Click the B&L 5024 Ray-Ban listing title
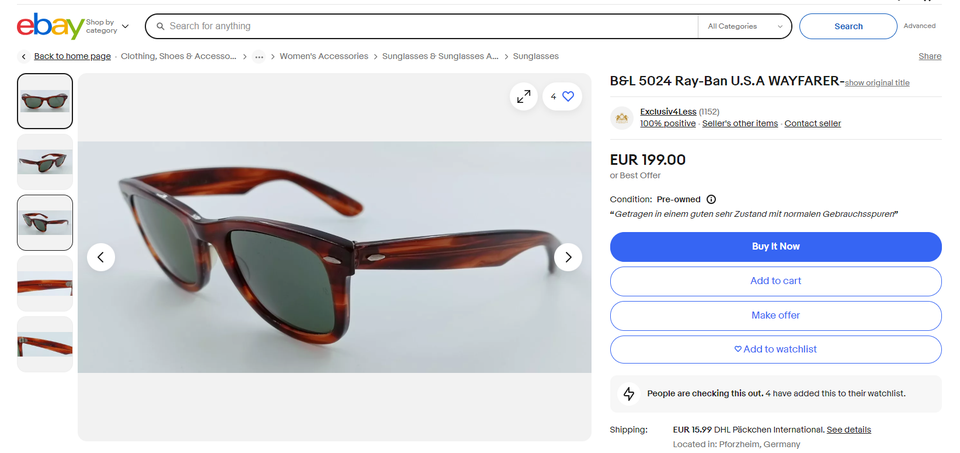Viewport: 960px width, 453px height. click(727, 81)
